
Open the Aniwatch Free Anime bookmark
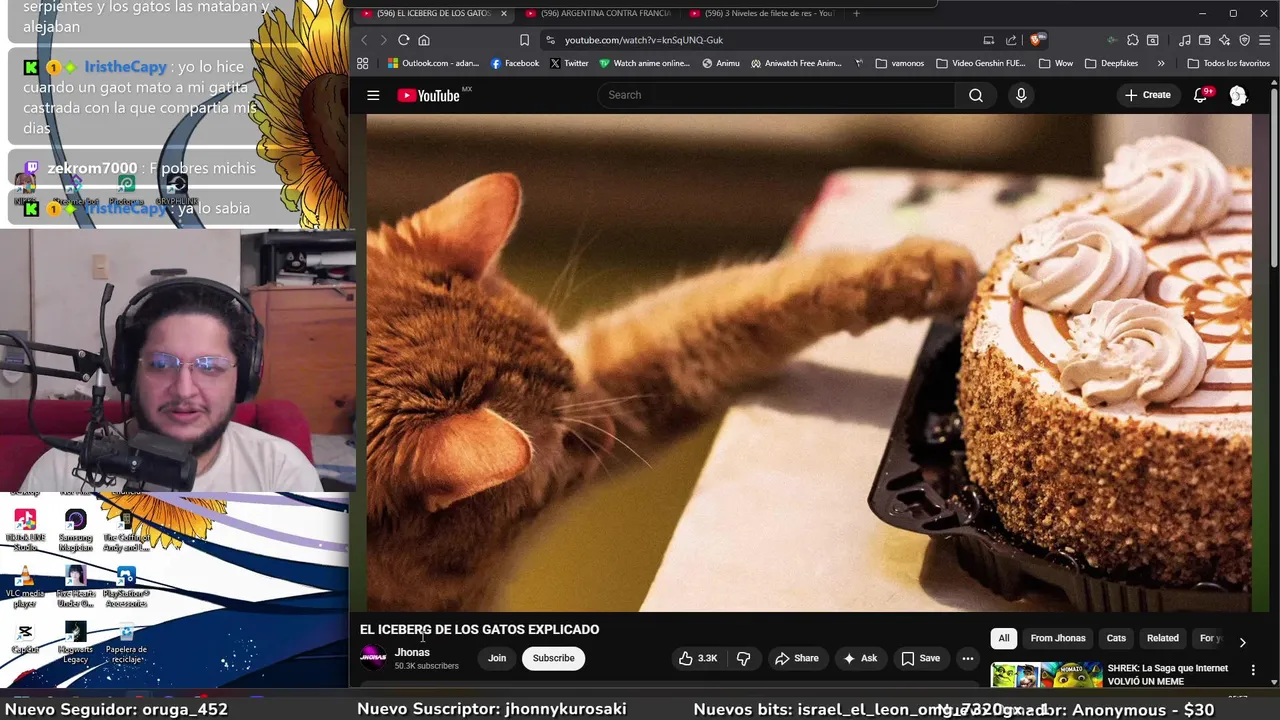[796, 63]
